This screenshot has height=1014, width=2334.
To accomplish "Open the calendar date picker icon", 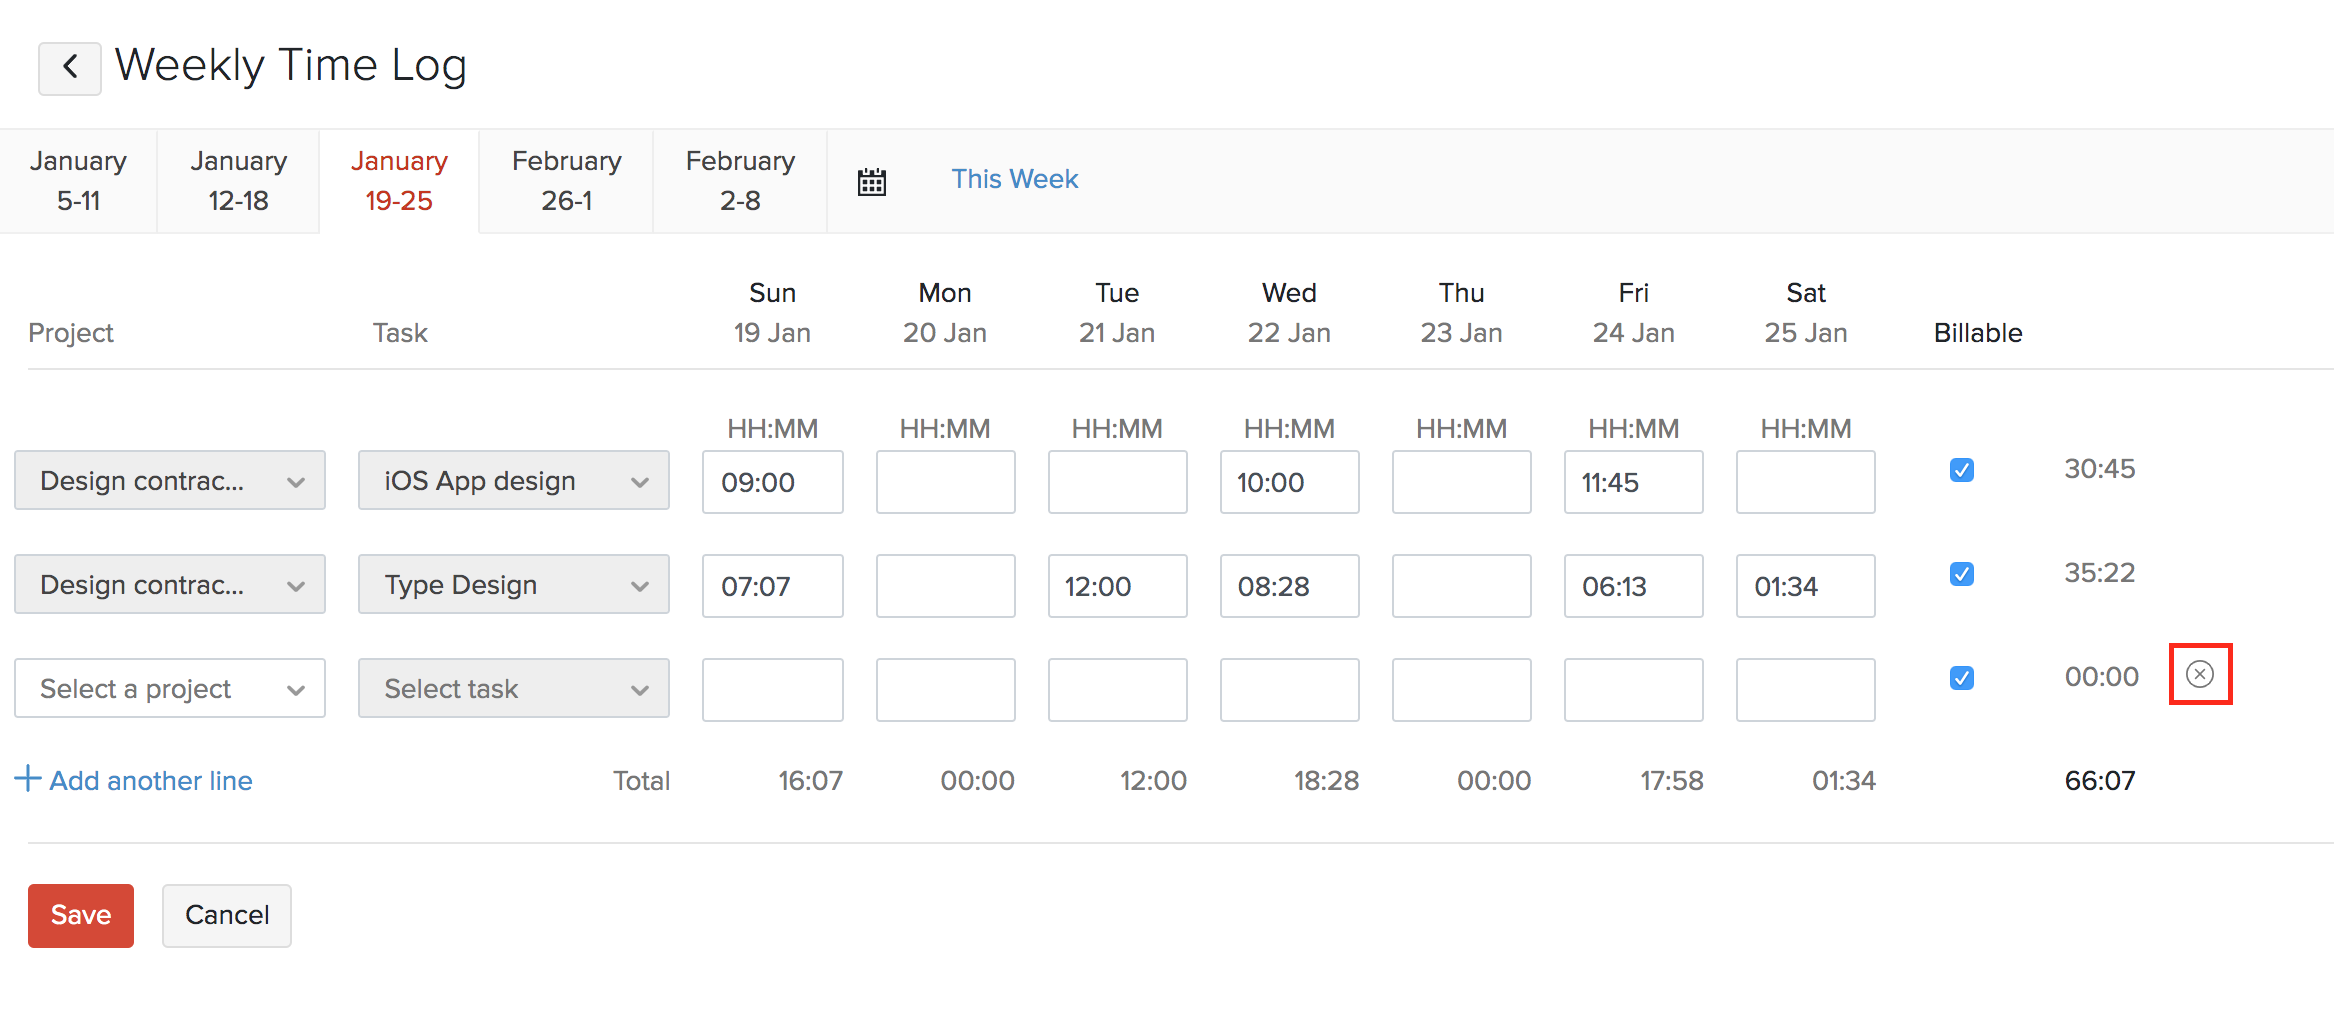I will [x=871, y=182].
